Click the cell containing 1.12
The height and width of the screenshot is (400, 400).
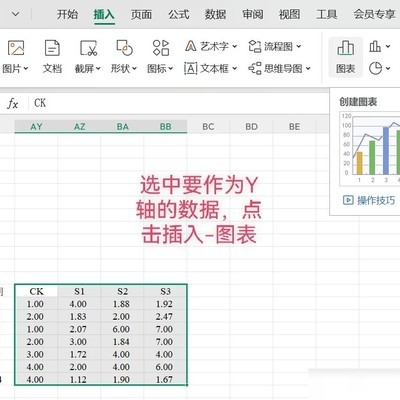(79, 379)
